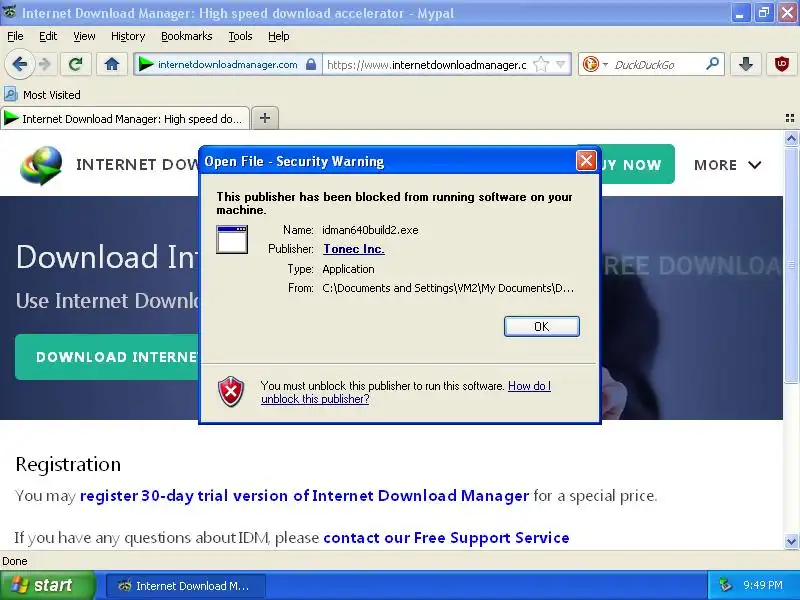The image size is (800, 600).
Task: Confirm the security warning with OK
Action: click(x=541, y=327)
